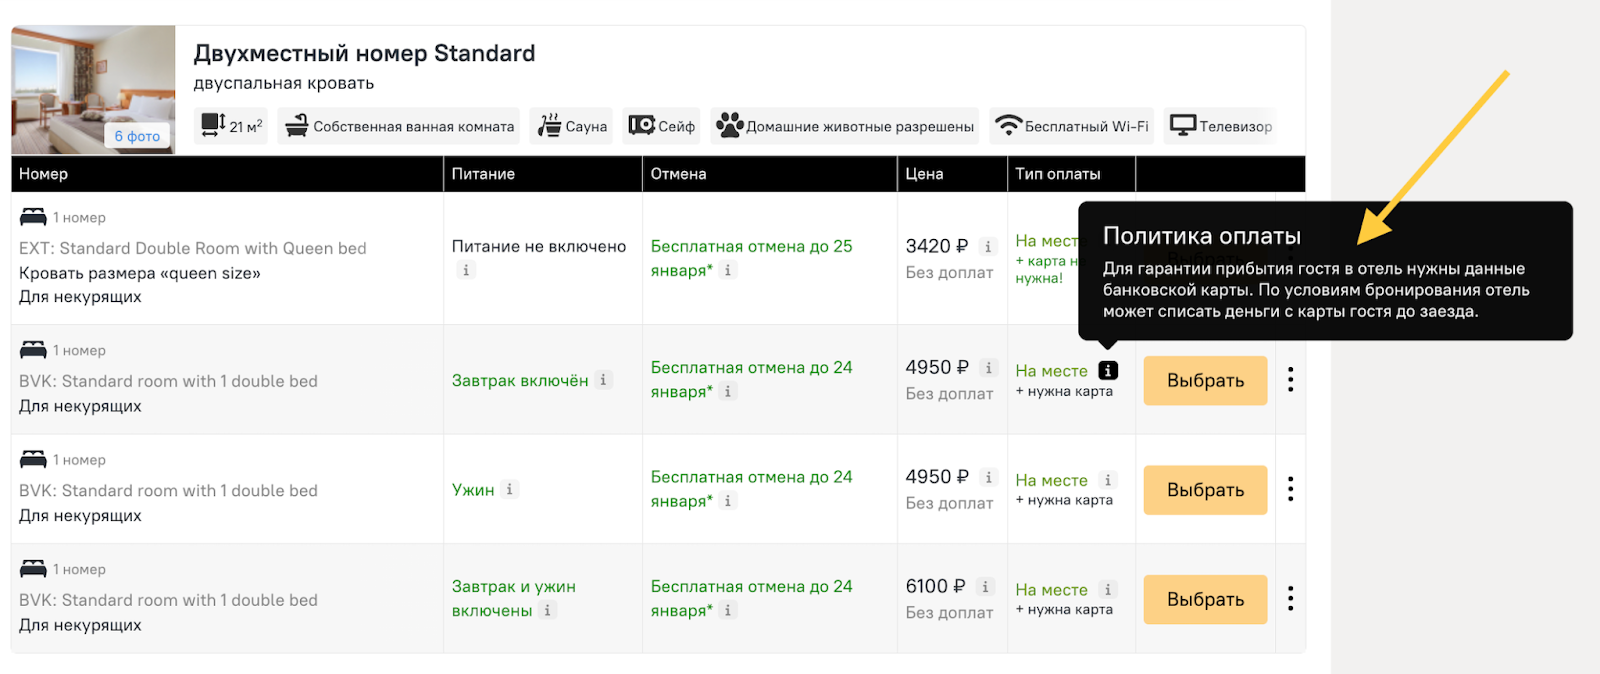Click the pets allowed paw icon
Viewport: 1600px width, 674px height.
coord(730,125)
